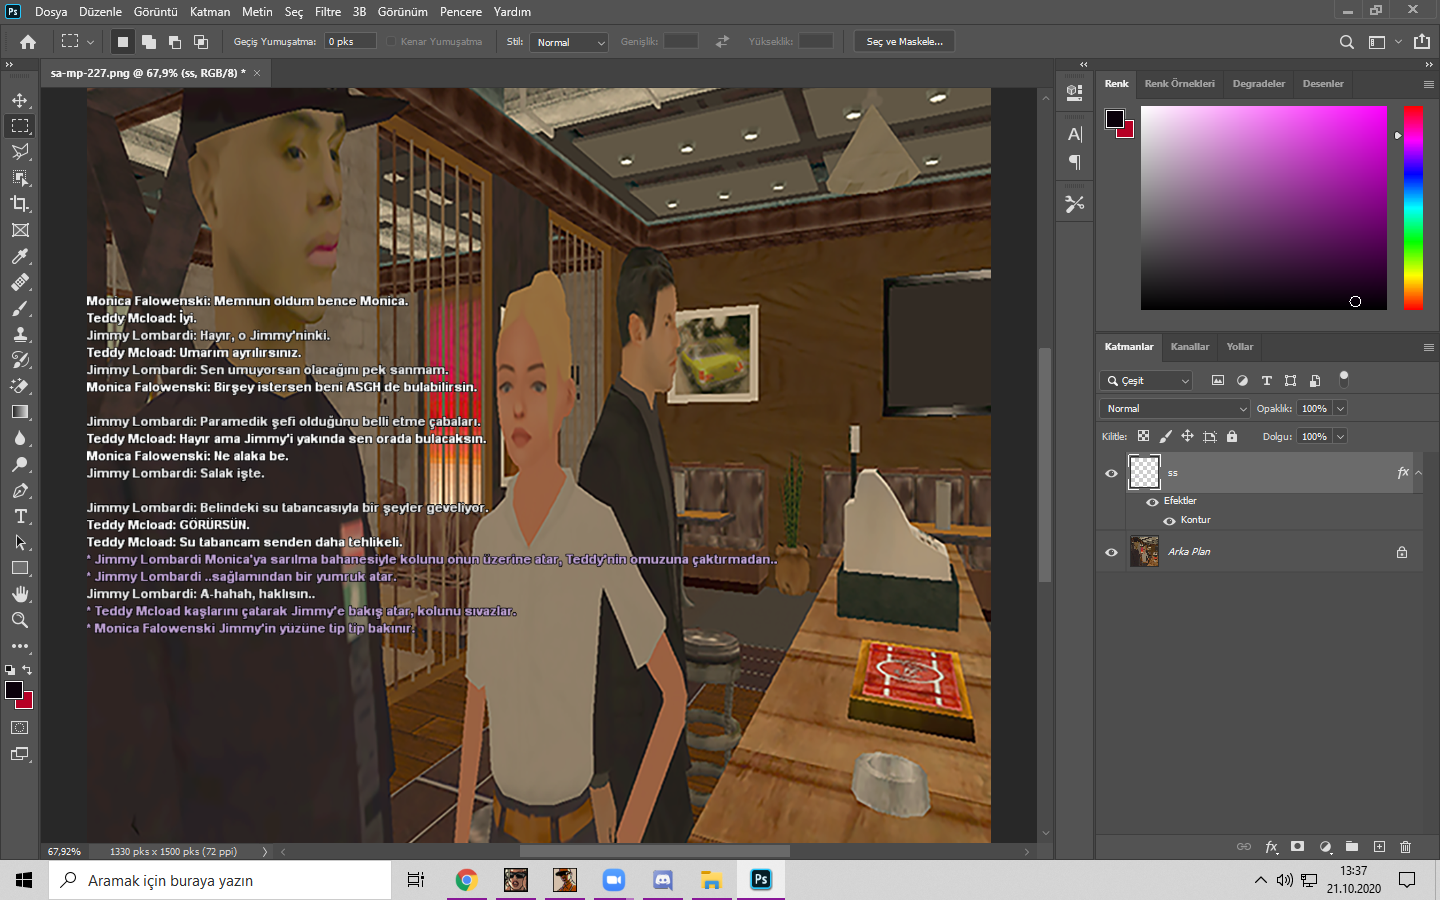The height and width of the screenshot is (900, 1440).
Task: Select the Hand tool
Action: coord(20,594)
